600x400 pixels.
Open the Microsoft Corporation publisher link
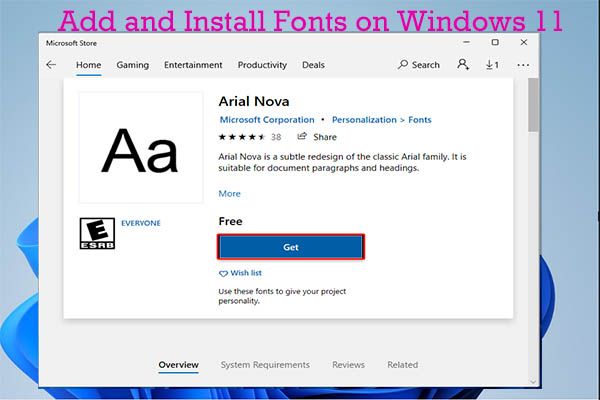tap(267, 120)
